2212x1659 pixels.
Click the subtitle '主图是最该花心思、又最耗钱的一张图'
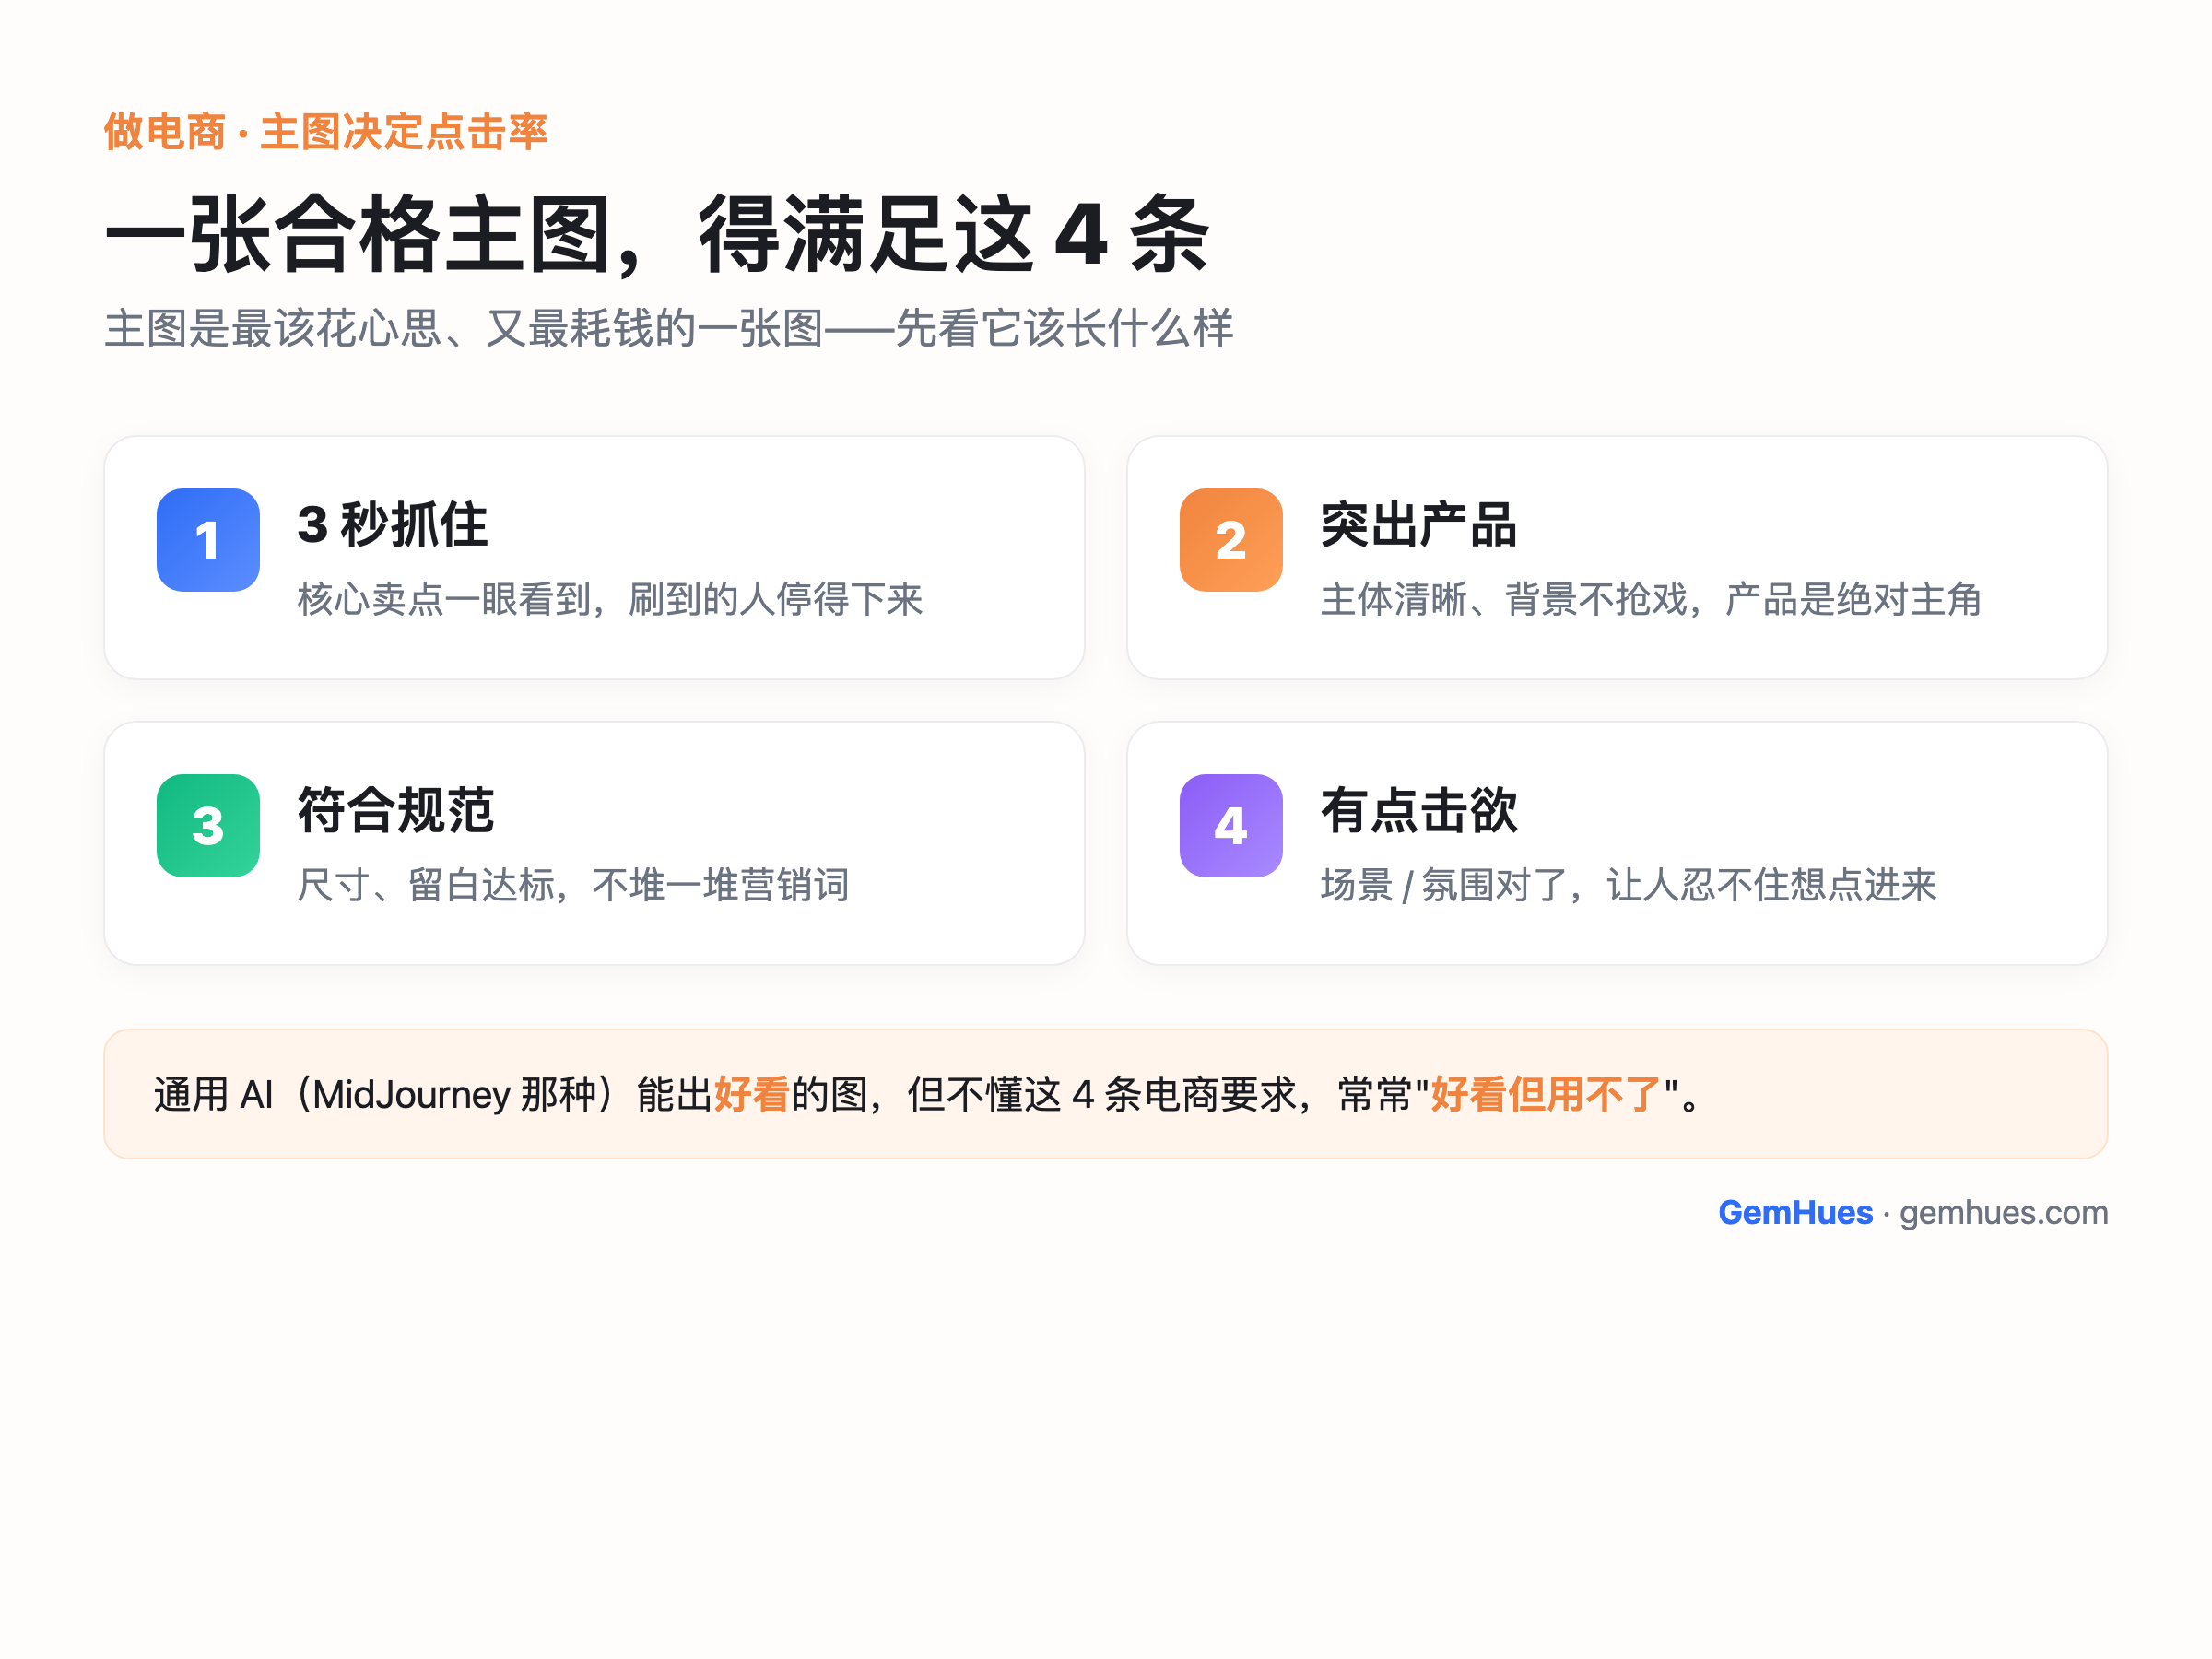pyautogui.click(x=463, y=328)
